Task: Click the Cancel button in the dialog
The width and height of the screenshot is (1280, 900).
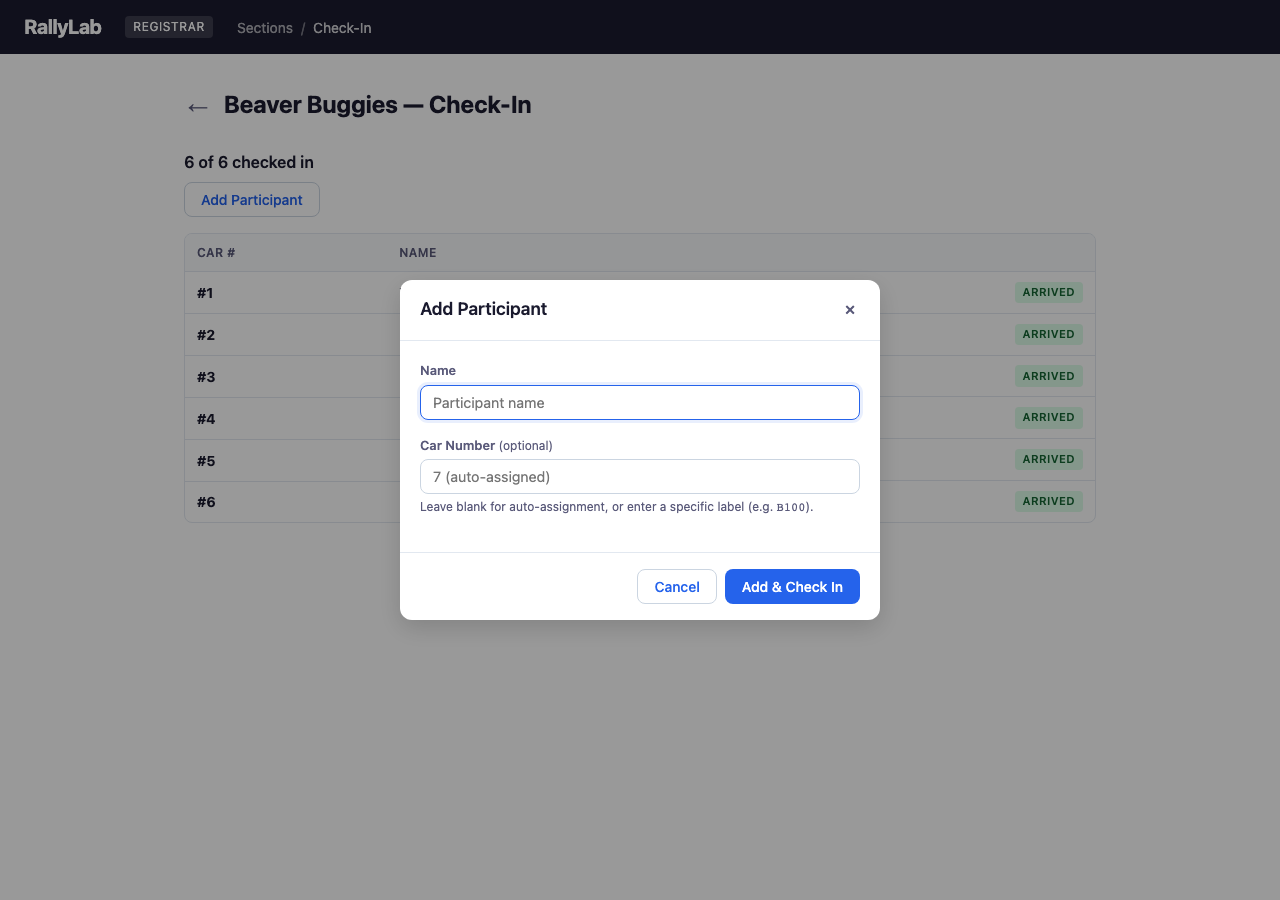Action: [x=676, y=587]
